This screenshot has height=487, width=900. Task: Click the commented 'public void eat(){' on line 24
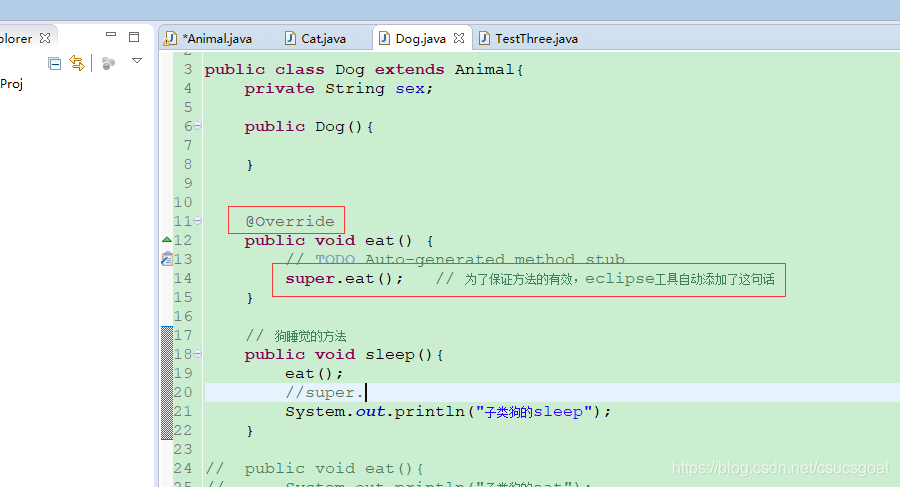coord(334,469)
